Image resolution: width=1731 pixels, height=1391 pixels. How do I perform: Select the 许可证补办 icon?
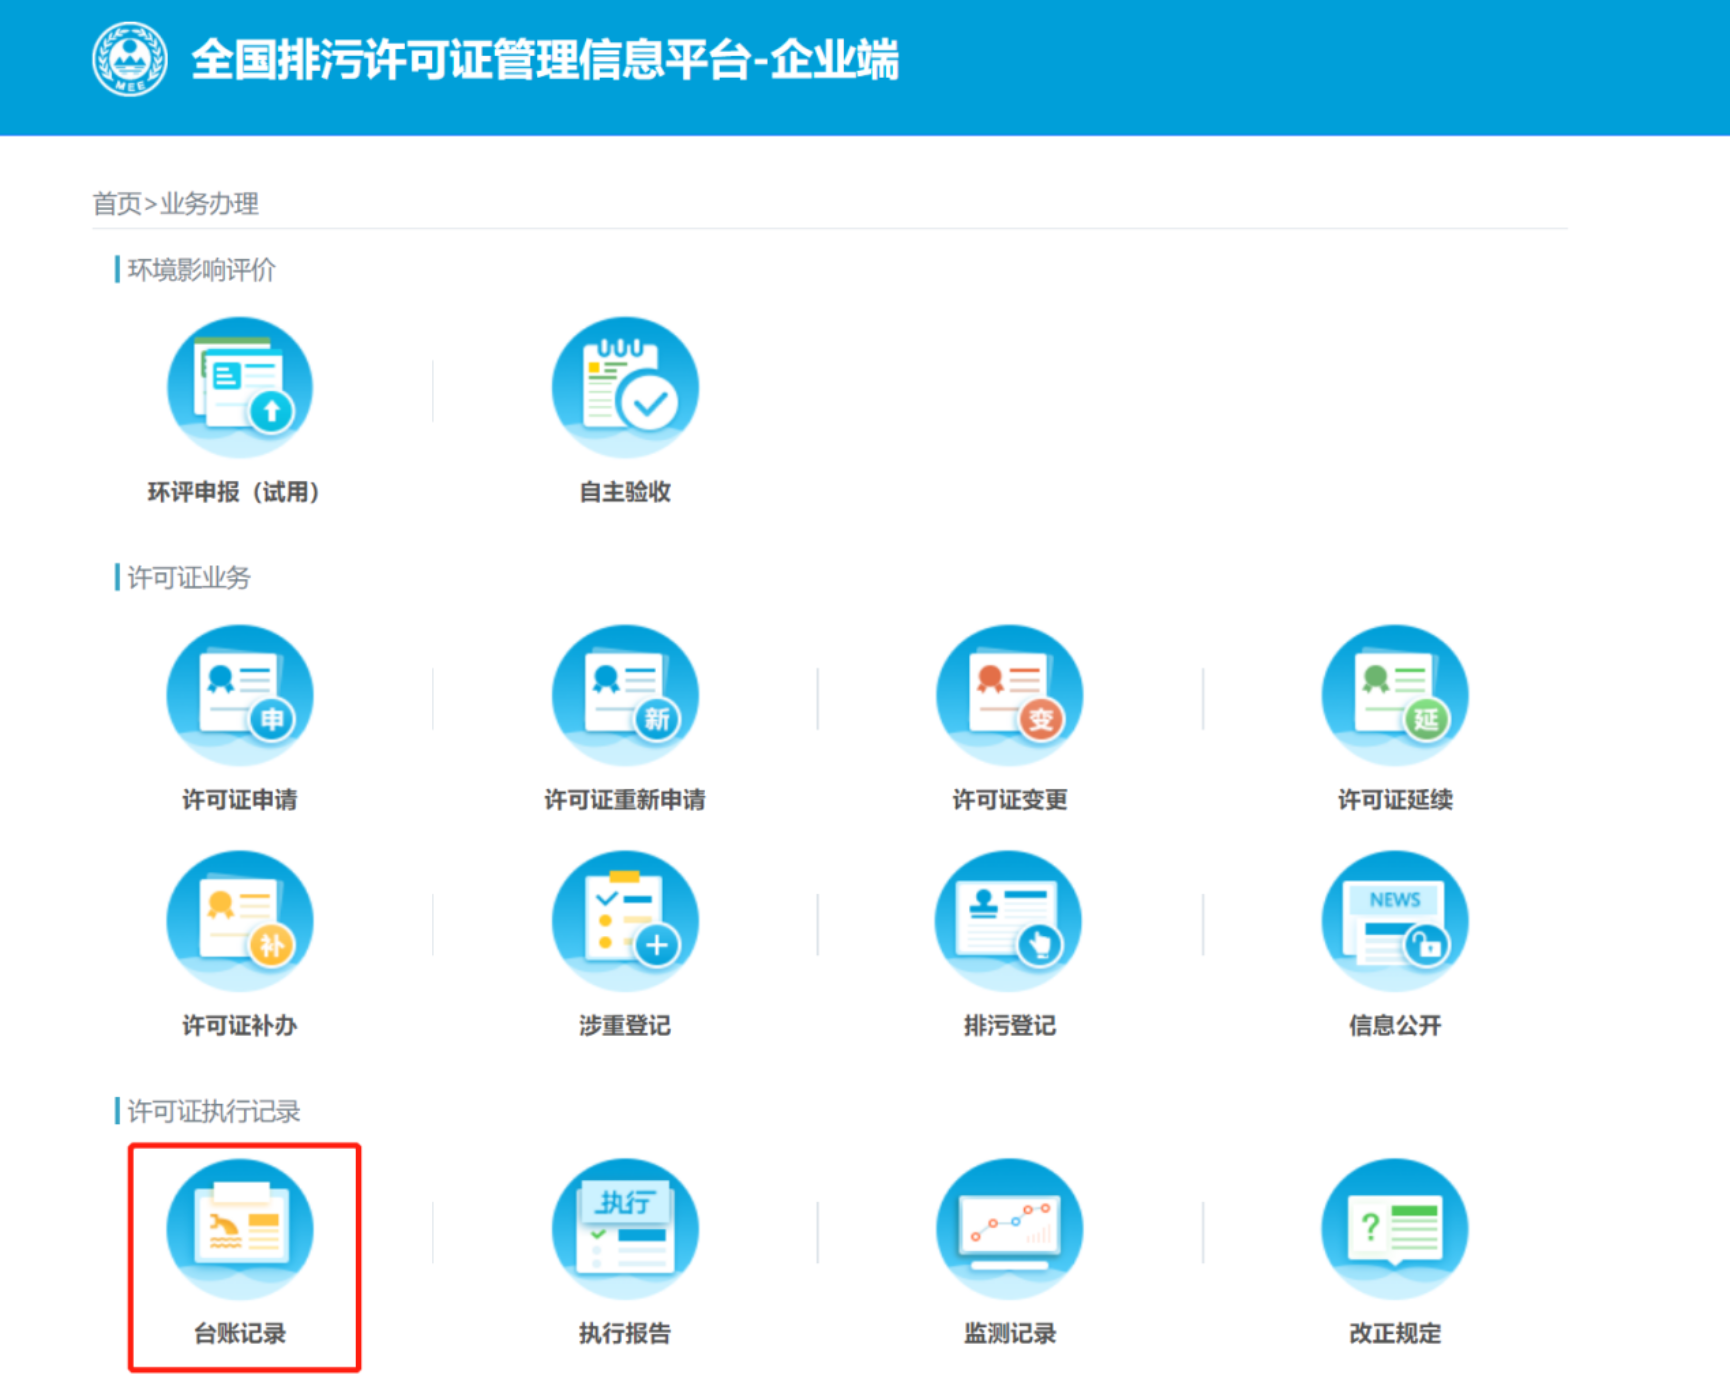coord(240,922)
